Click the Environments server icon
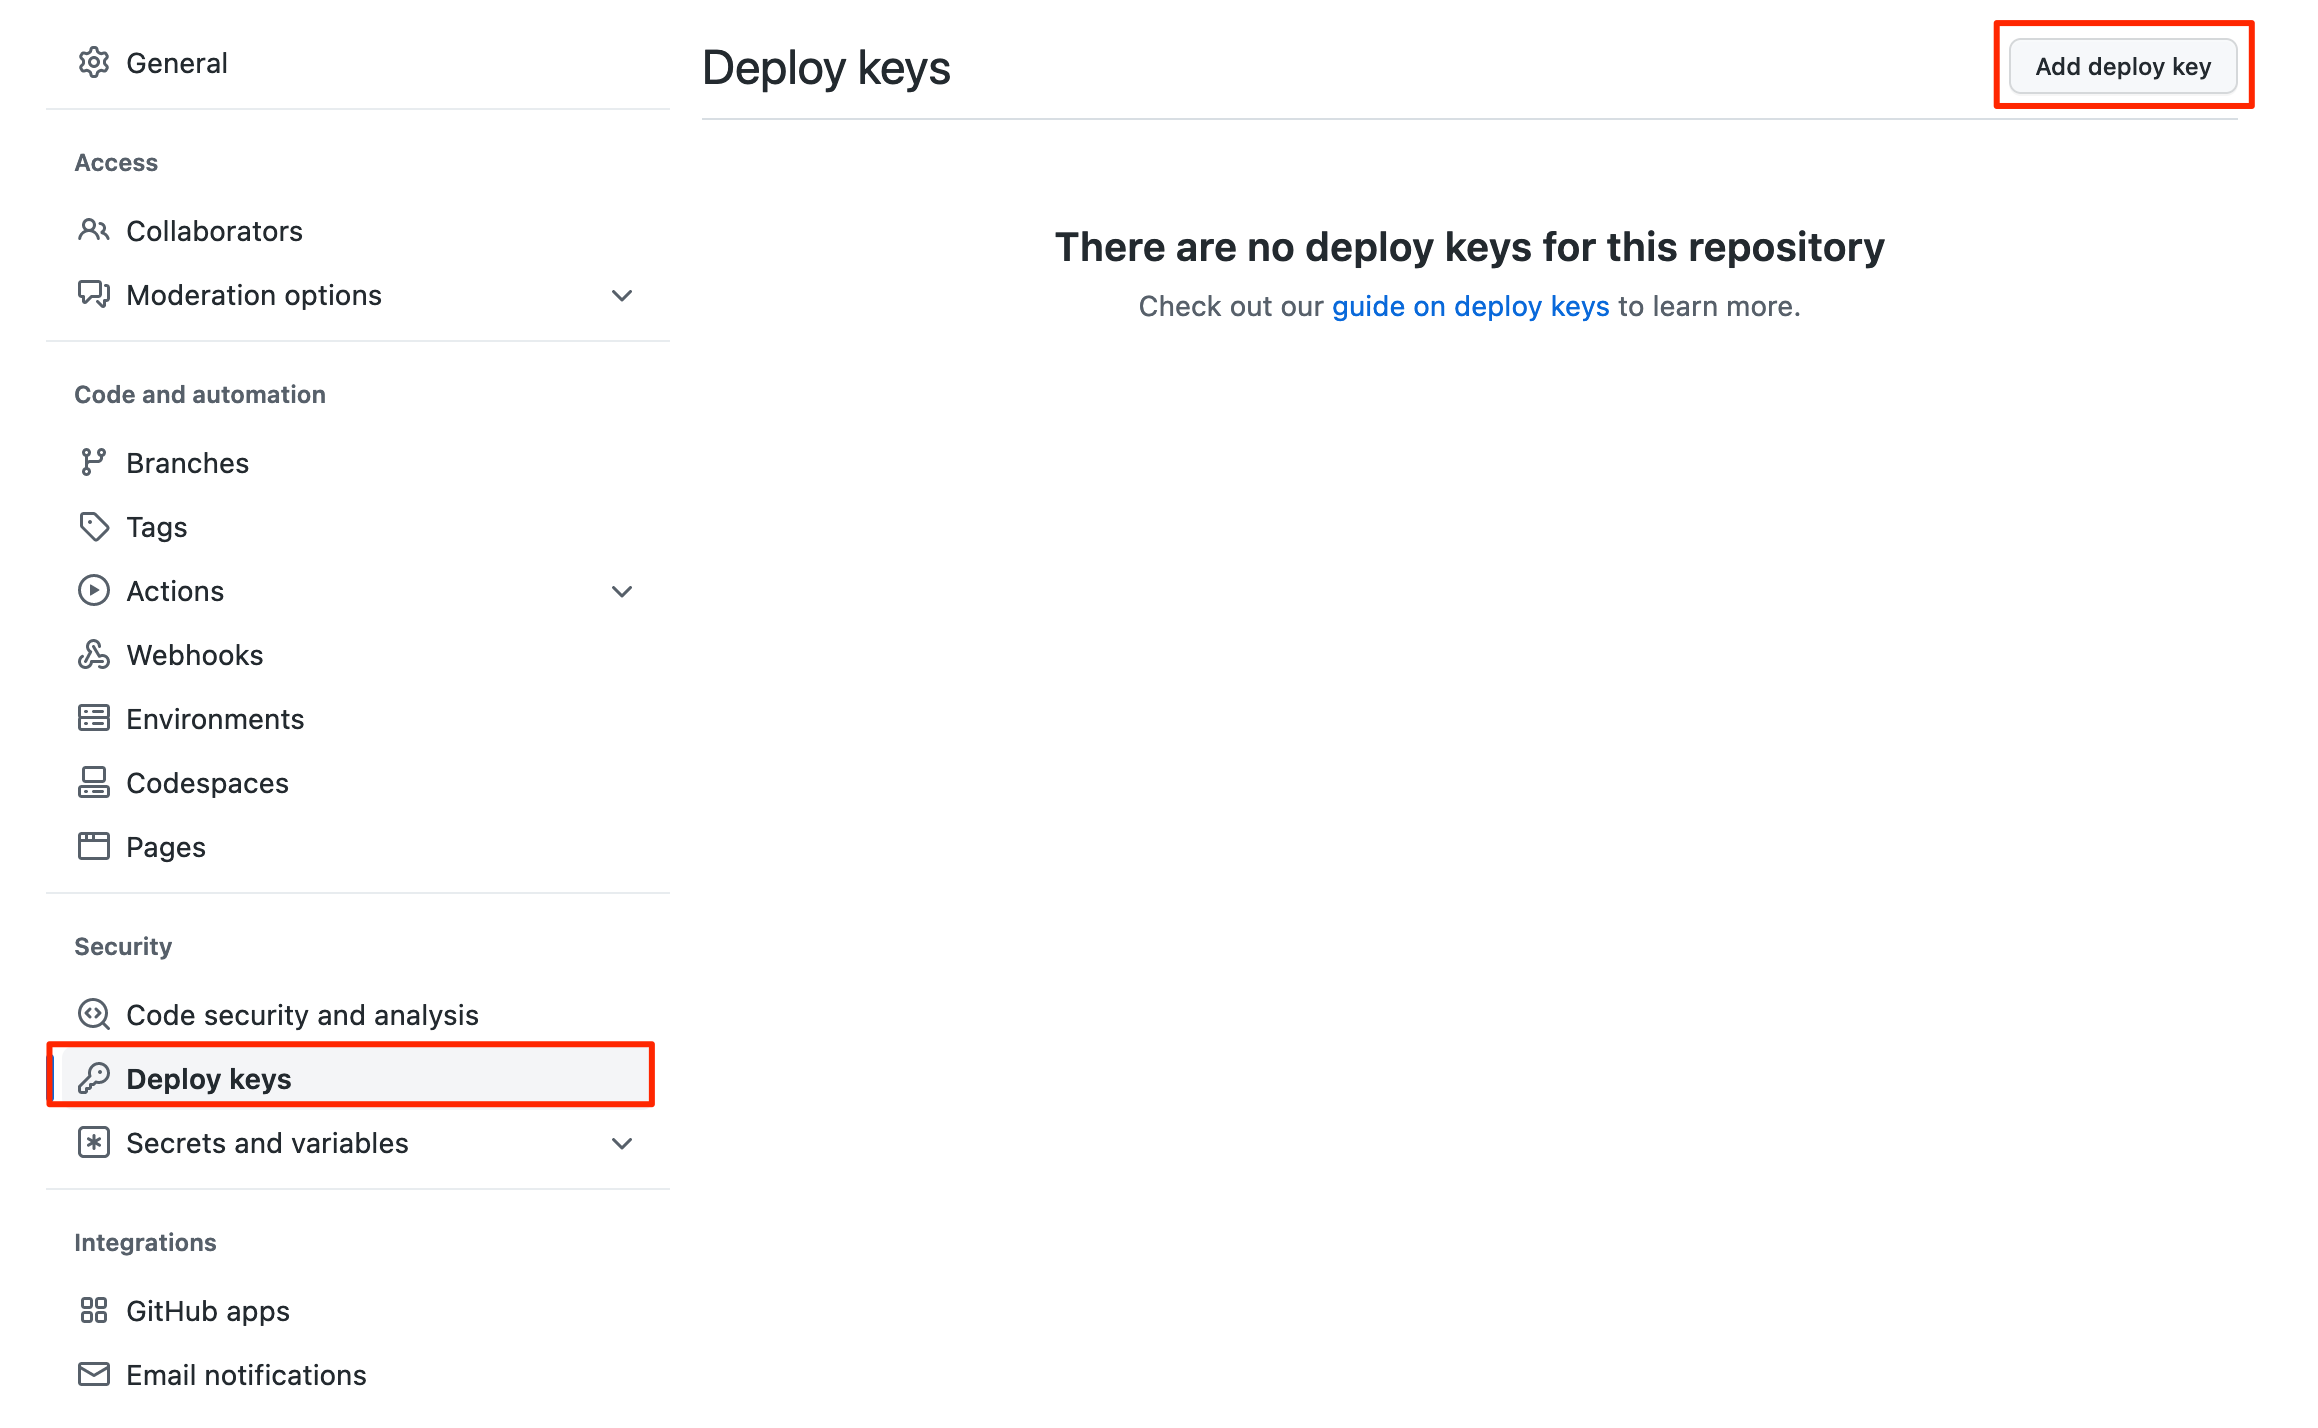The image size is (2318, 1428). 93,719
